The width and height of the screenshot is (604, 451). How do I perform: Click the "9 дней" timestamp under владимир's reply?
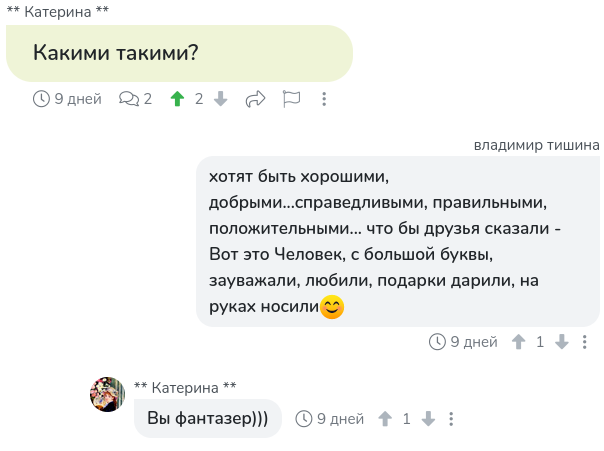[x=474, y=342]
